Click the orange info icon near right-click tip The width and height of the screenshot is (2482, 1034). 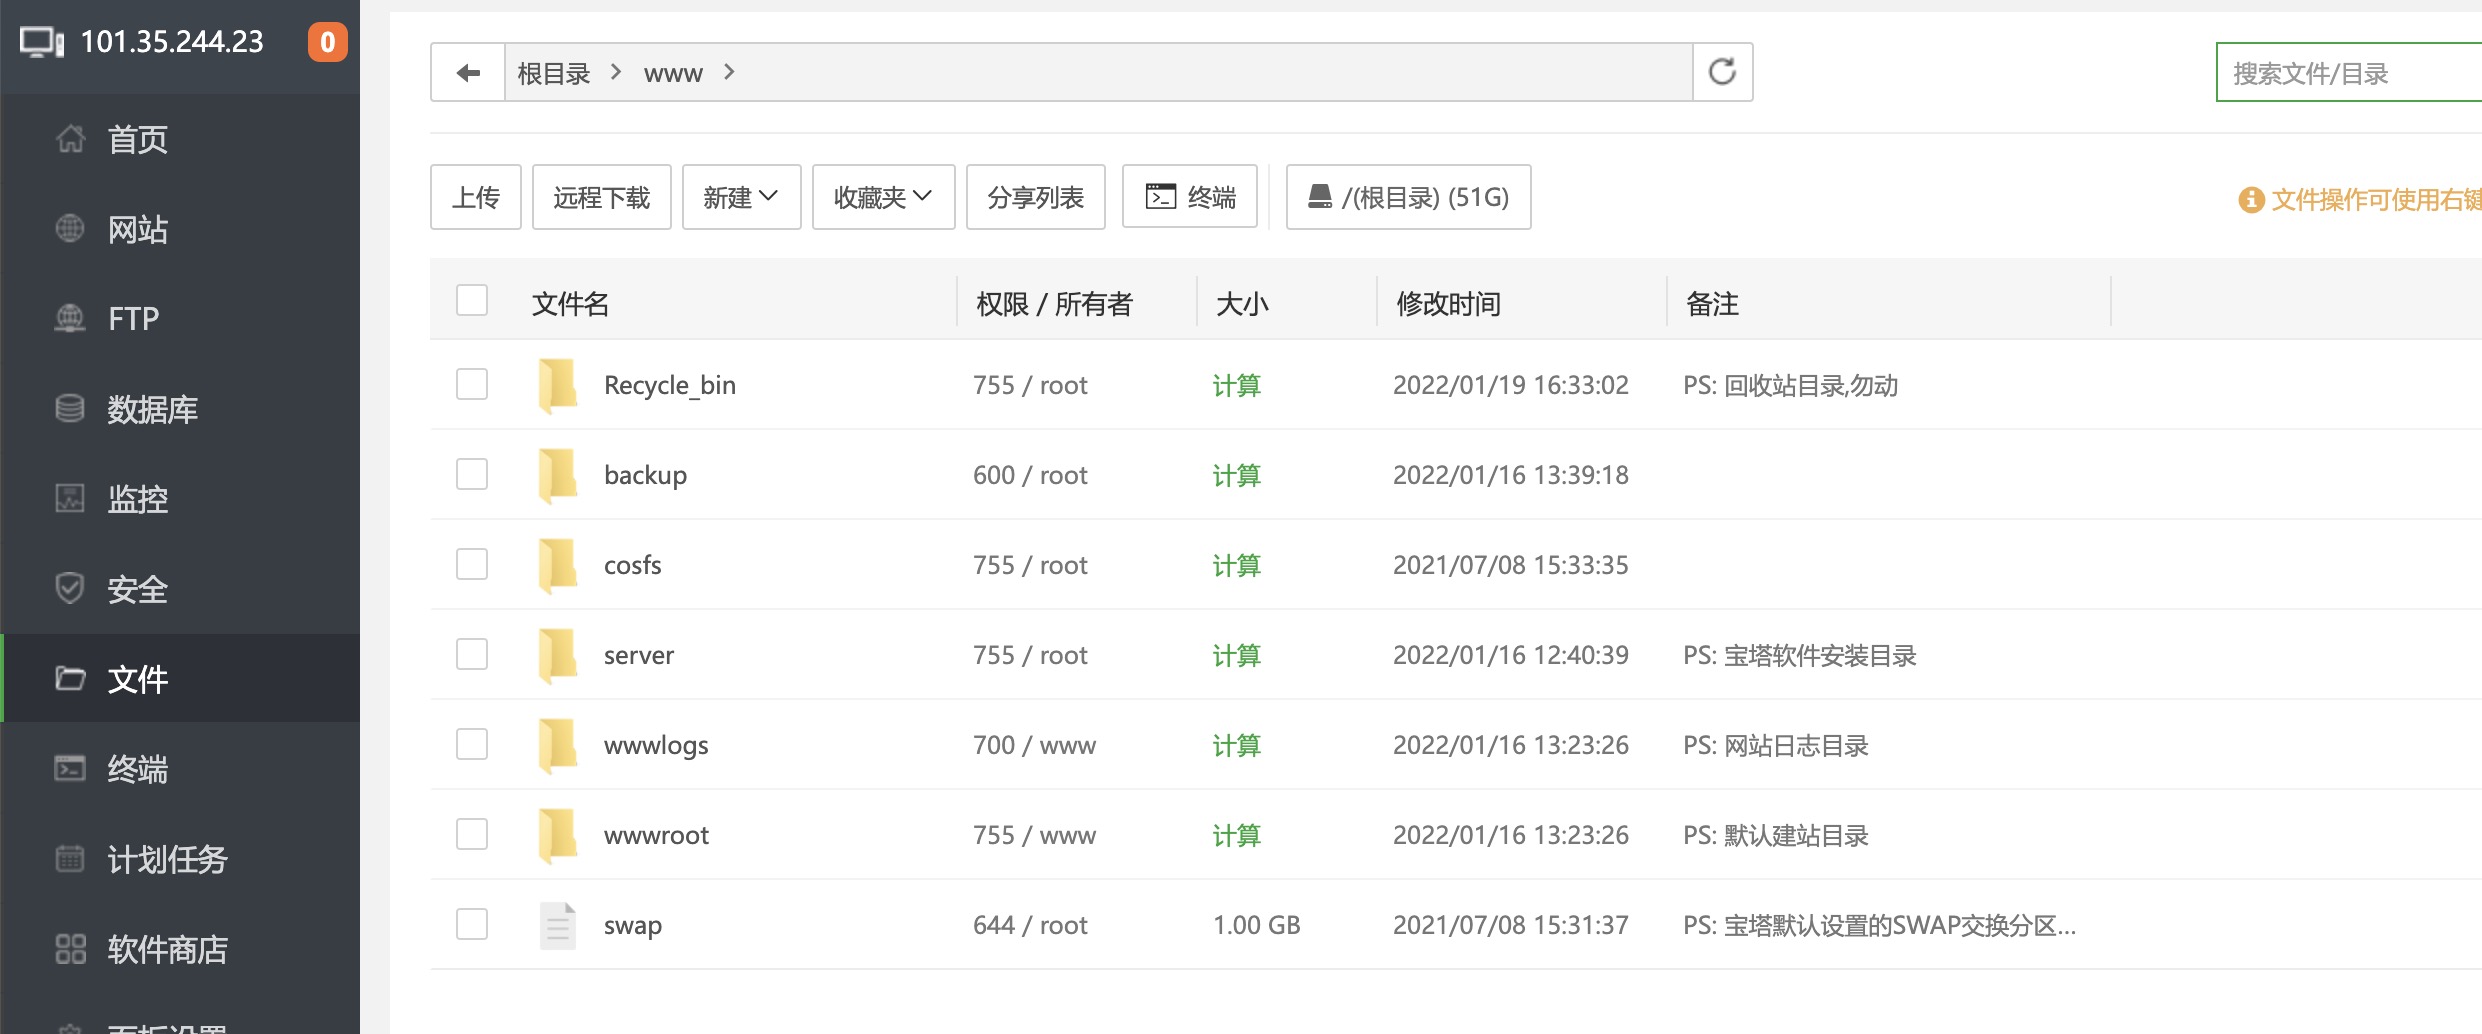(x=2251, y=200)
